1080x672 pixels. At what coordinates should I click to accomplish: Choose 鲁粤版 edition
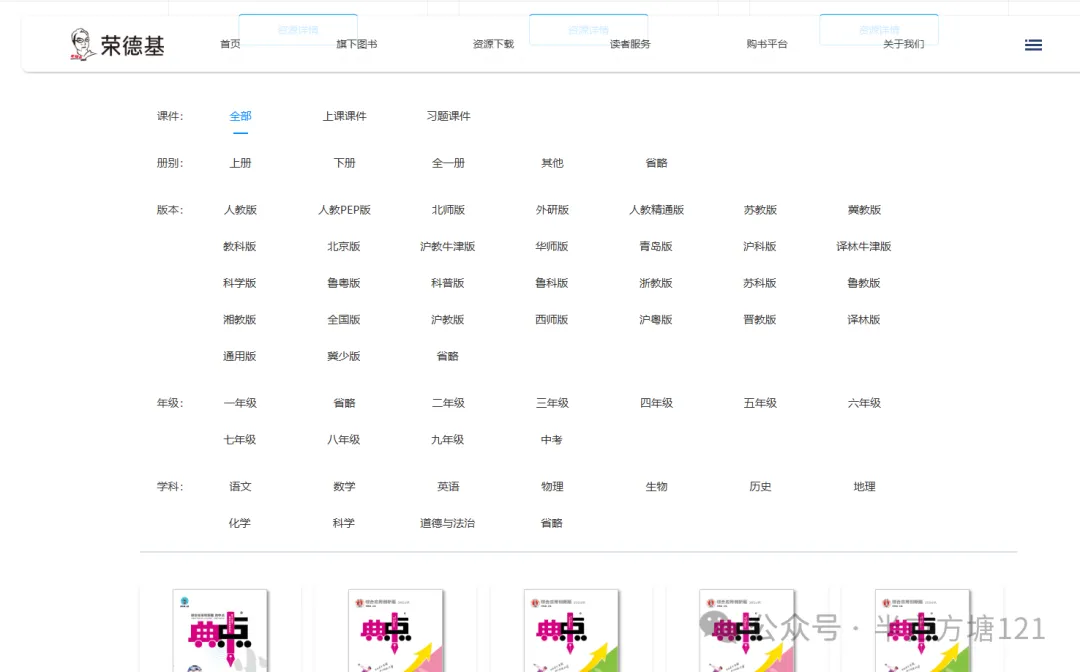pos(344,283)
